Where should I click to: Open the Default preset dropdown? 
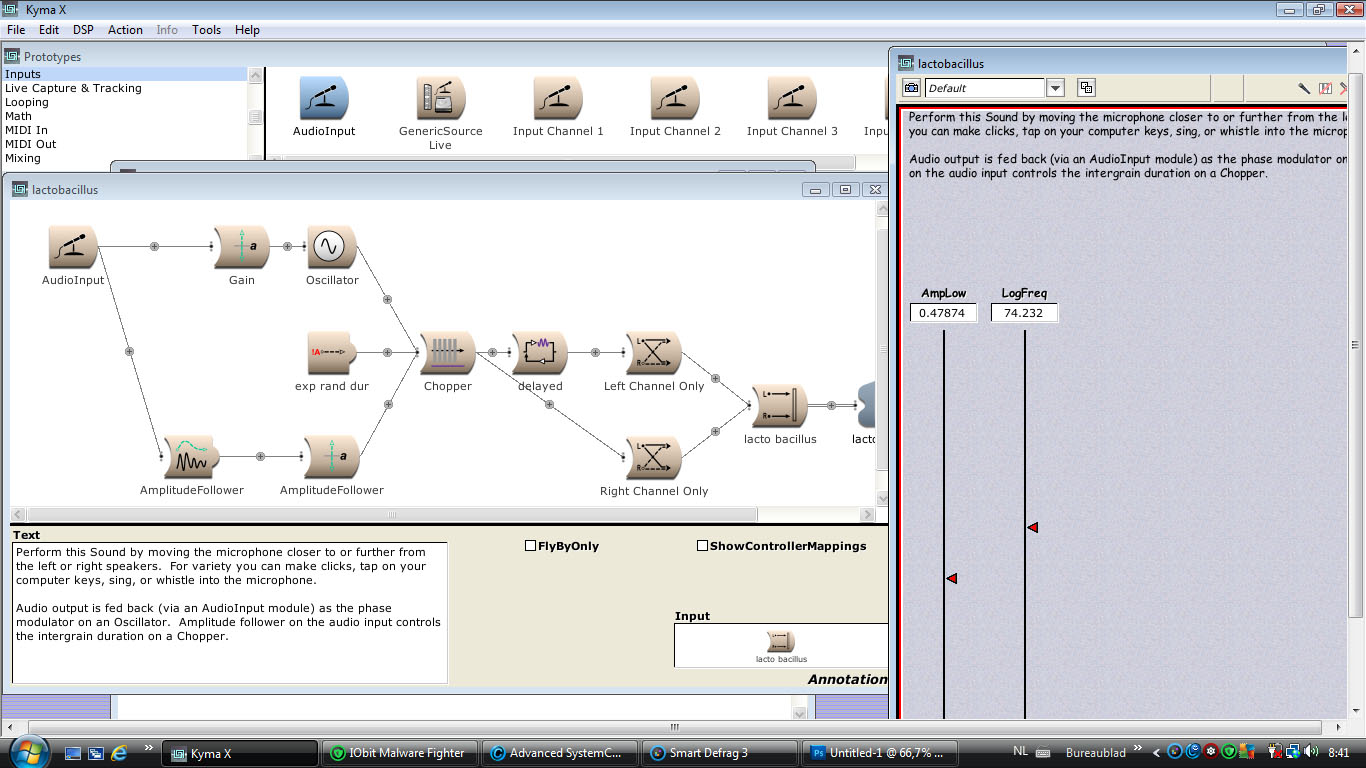click(1055, 87)
